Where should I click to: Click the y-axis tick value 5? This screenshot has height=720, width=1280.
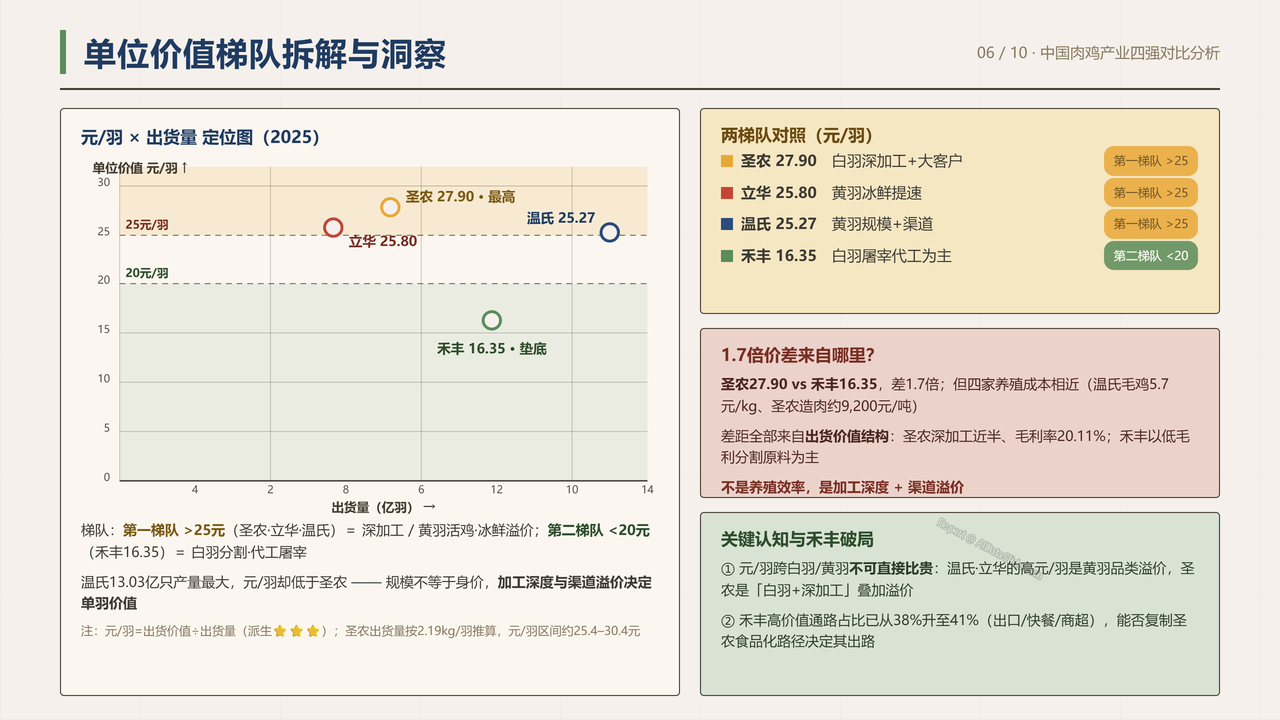coord(107,428)
